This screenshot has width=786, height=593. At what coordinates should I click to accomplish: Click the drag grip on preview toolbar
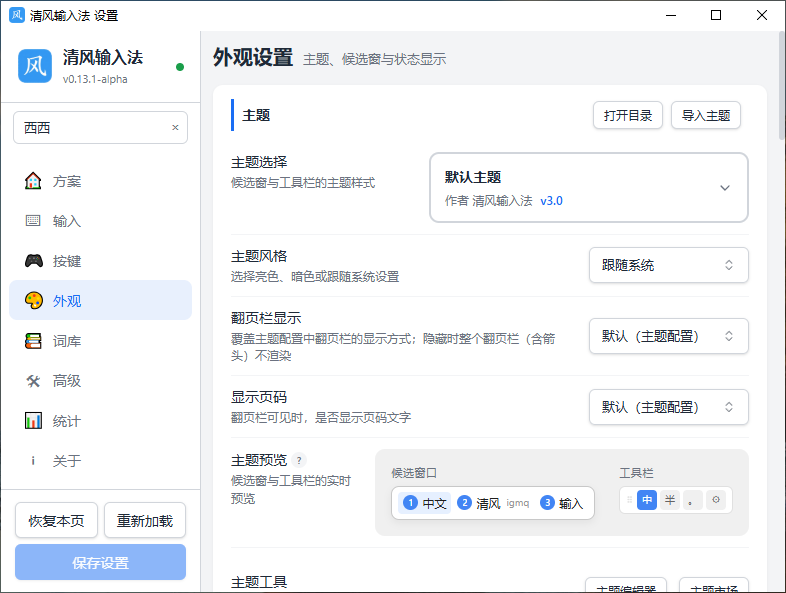point(629,500)
